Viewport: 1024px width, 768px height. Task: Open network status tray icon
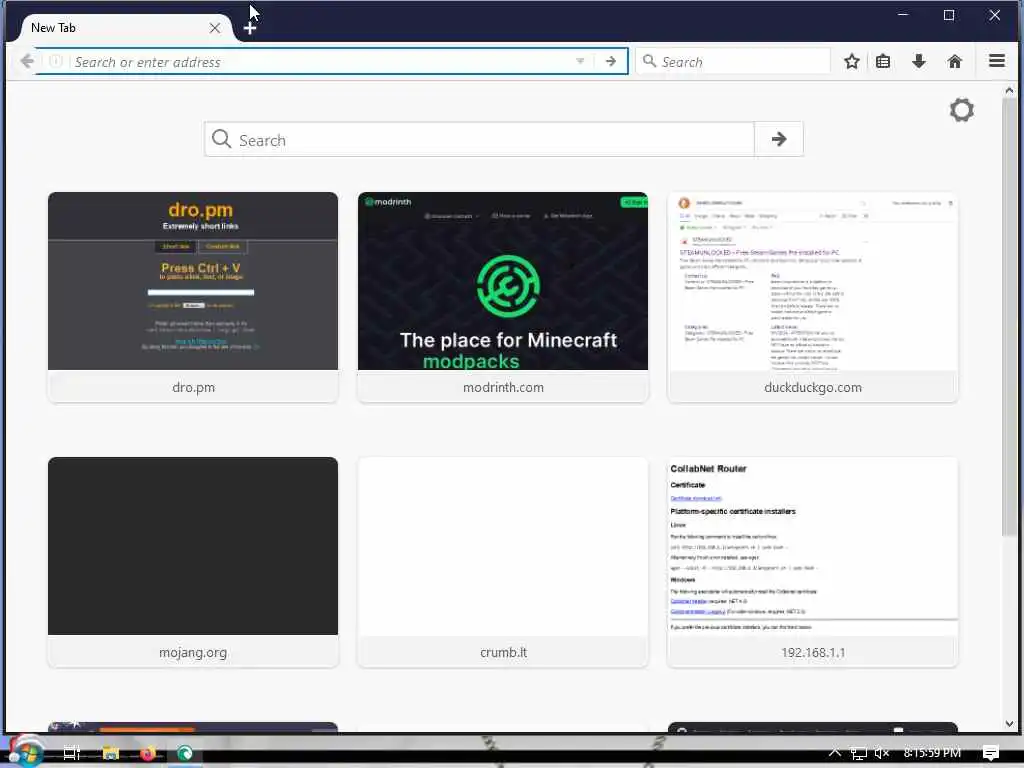coord(859,753)
